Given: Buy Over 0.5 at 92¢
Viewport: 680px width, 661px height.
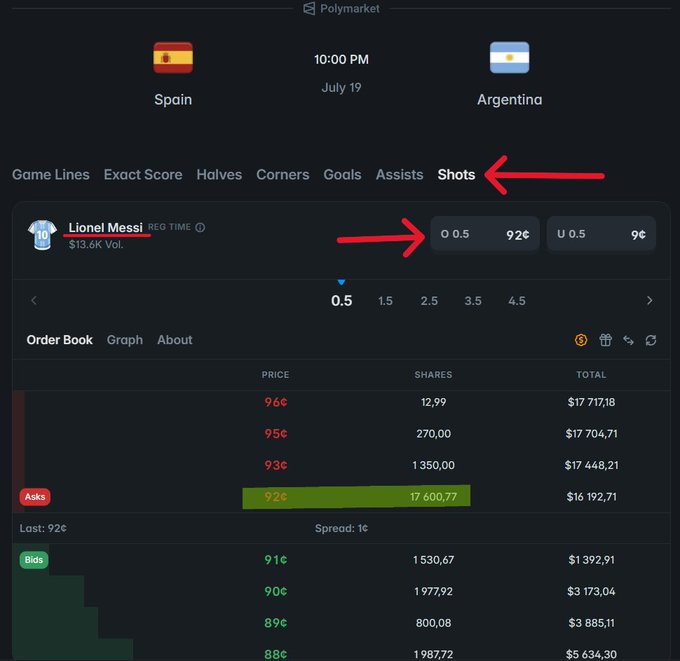Looking at the screenshot, I should click(x=485, y=234).
